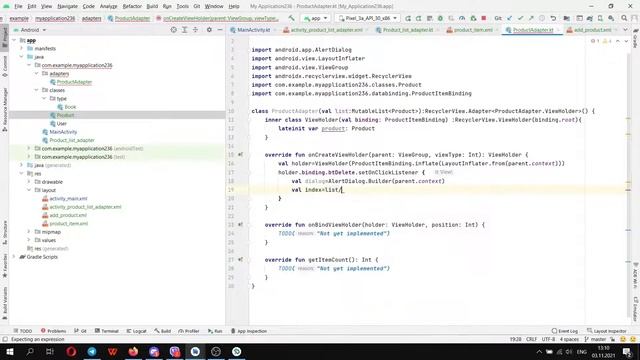Select the Book class in tree
The image size is (640, 360).
click(70, 107)
